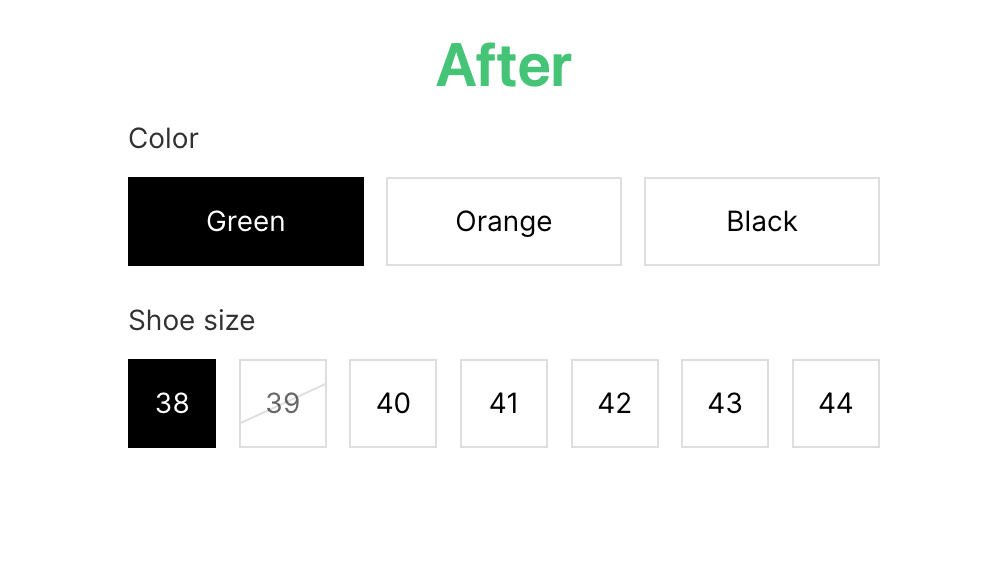Deselect the black-filled Green button
The height and width of the screenshot is (576, 1006).
pos(246,221)
